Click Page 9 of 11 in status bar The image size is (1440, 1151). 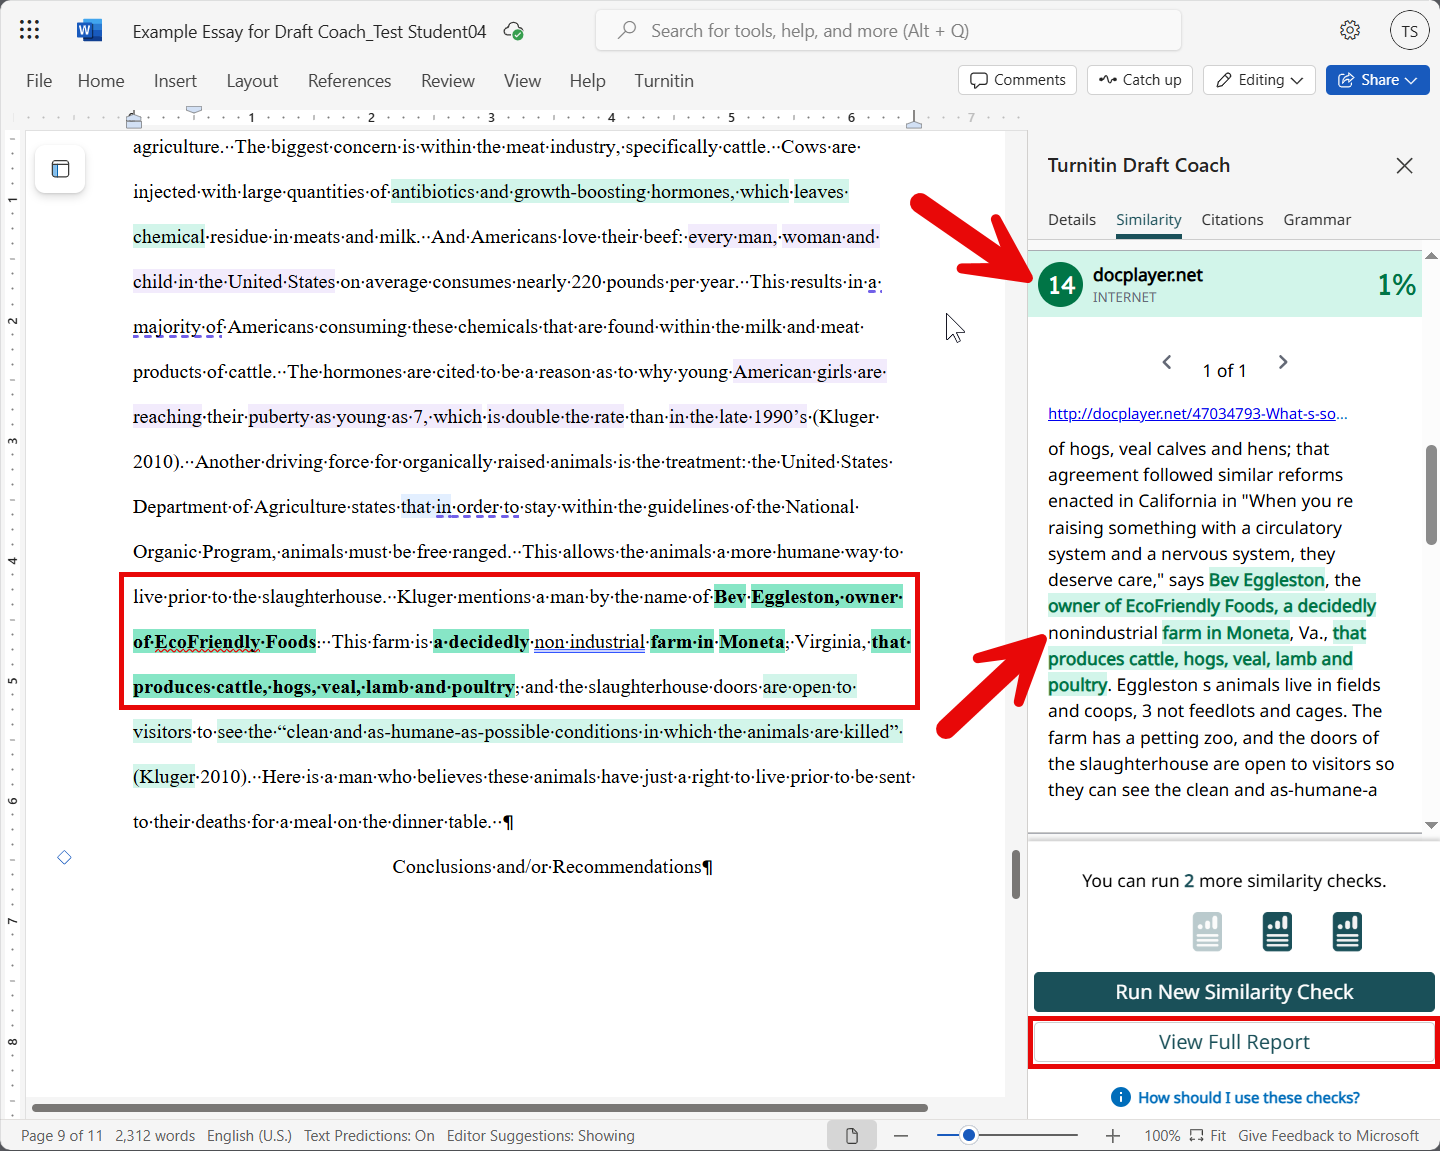[x=62, y=1136]
